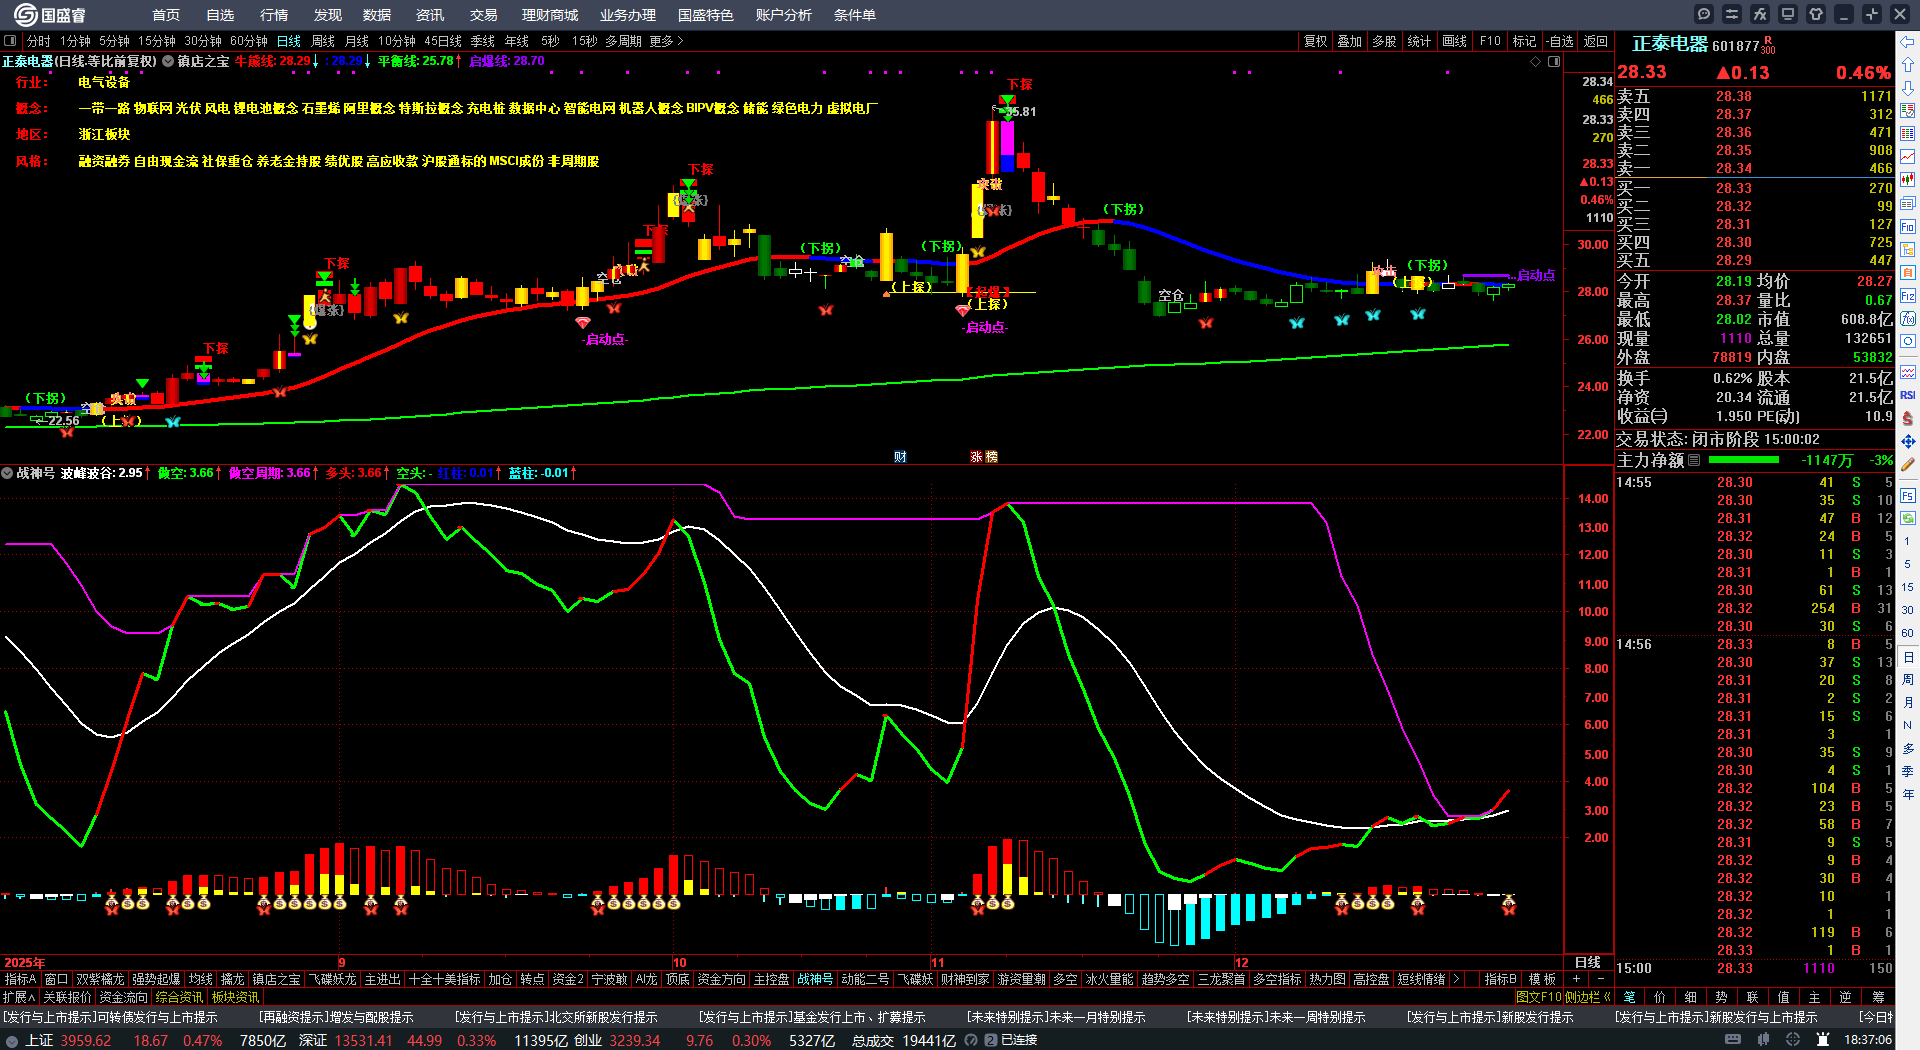Toggle 复权 price adjustment button
This screenshot has width=1920, height=1050.
pyautogui.click(x=1315, y=41)
